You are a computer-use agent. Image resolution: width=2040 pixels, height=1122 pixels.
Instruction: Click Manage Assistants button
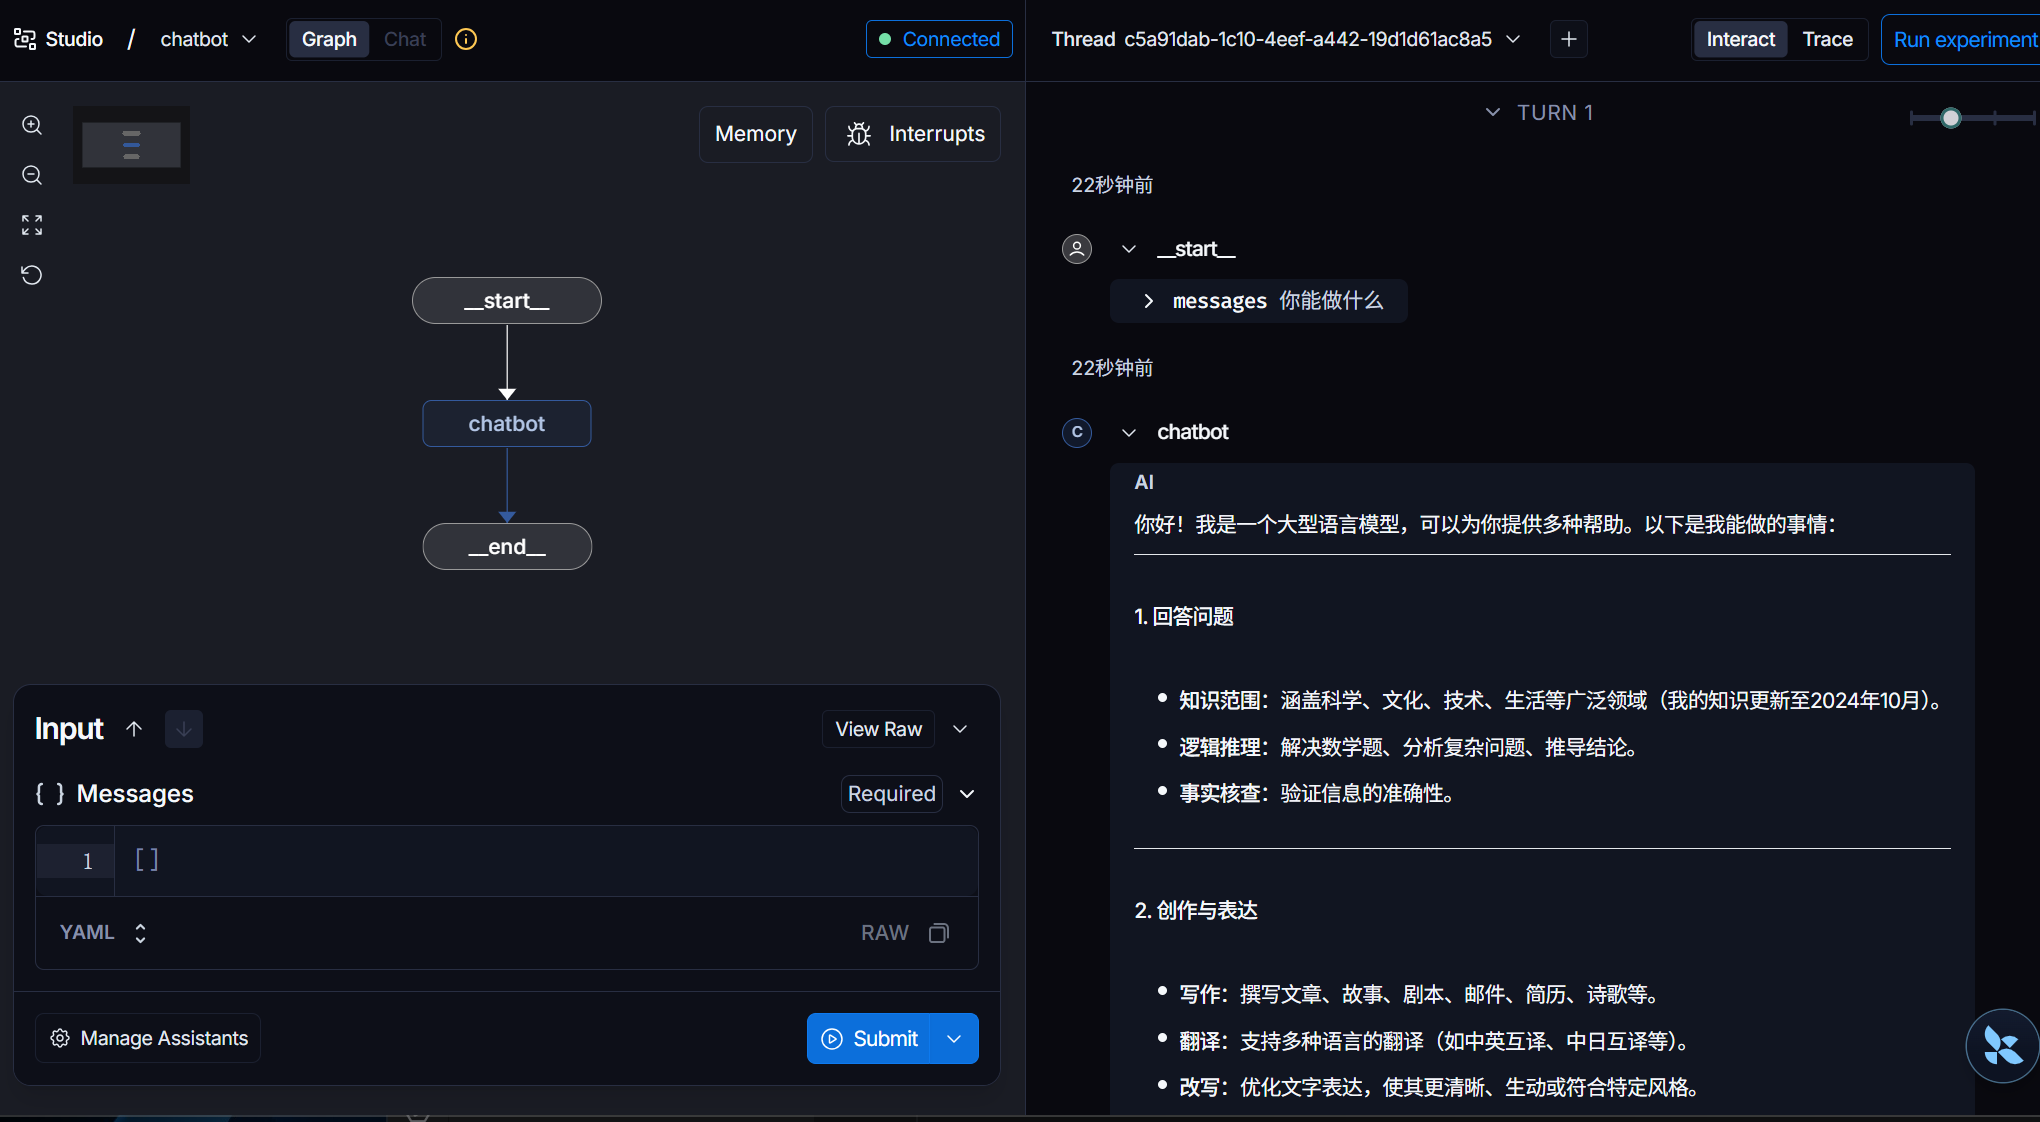[x=148, y=1038]
